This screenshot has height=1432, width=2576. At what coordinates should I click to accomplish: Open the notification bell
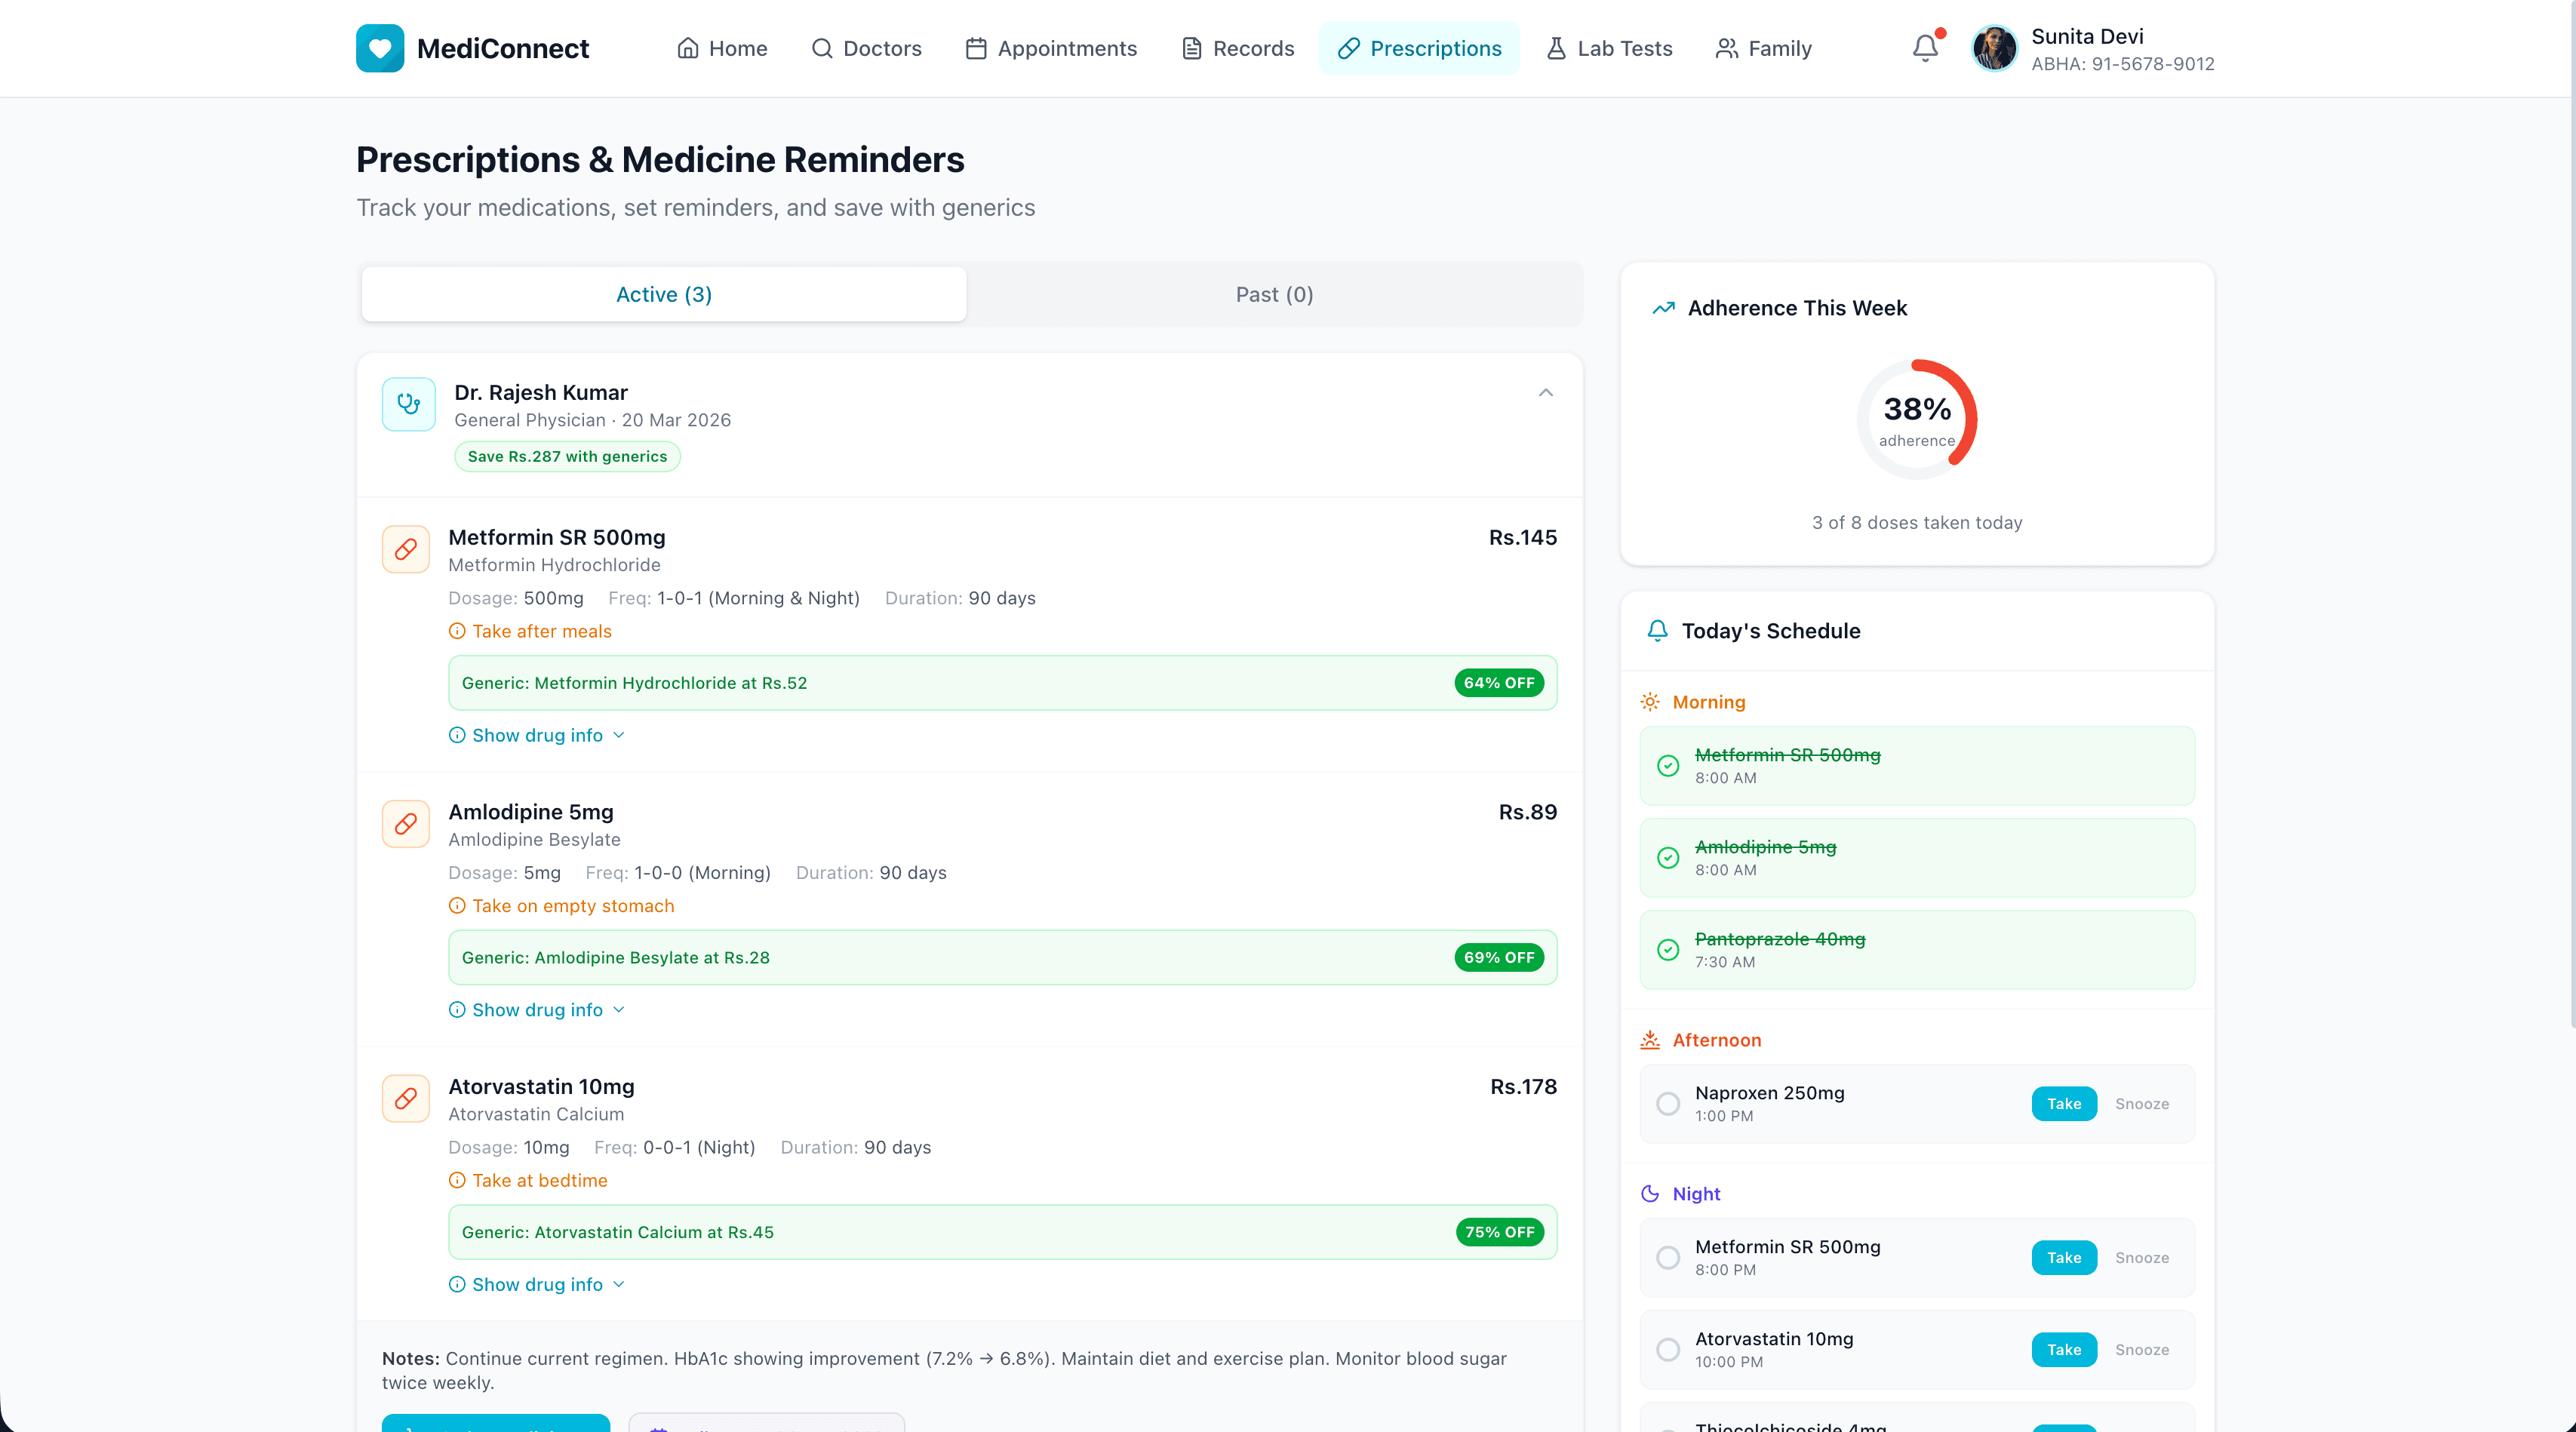[1925, 47]
